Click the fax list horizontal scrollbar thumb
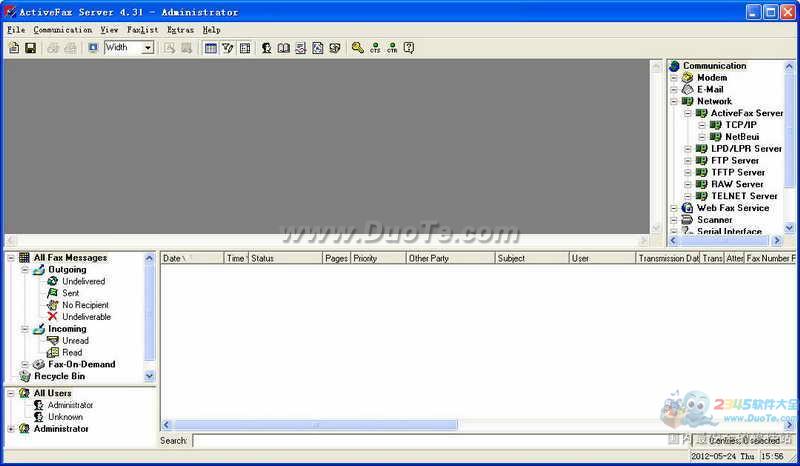The height and width of the screenshot is (466, 800). [315, 425]
